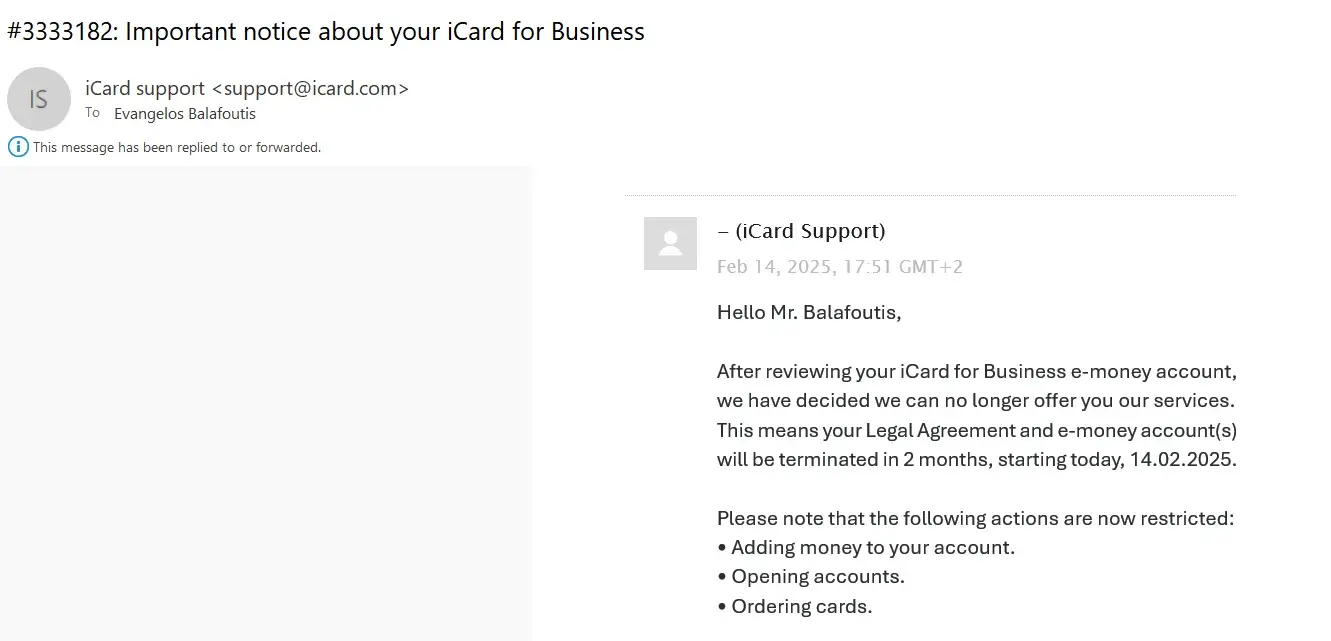Click the empty grey panel left of the message
This screenshot has height=641, width=1331.
click(x=266, y=400)
